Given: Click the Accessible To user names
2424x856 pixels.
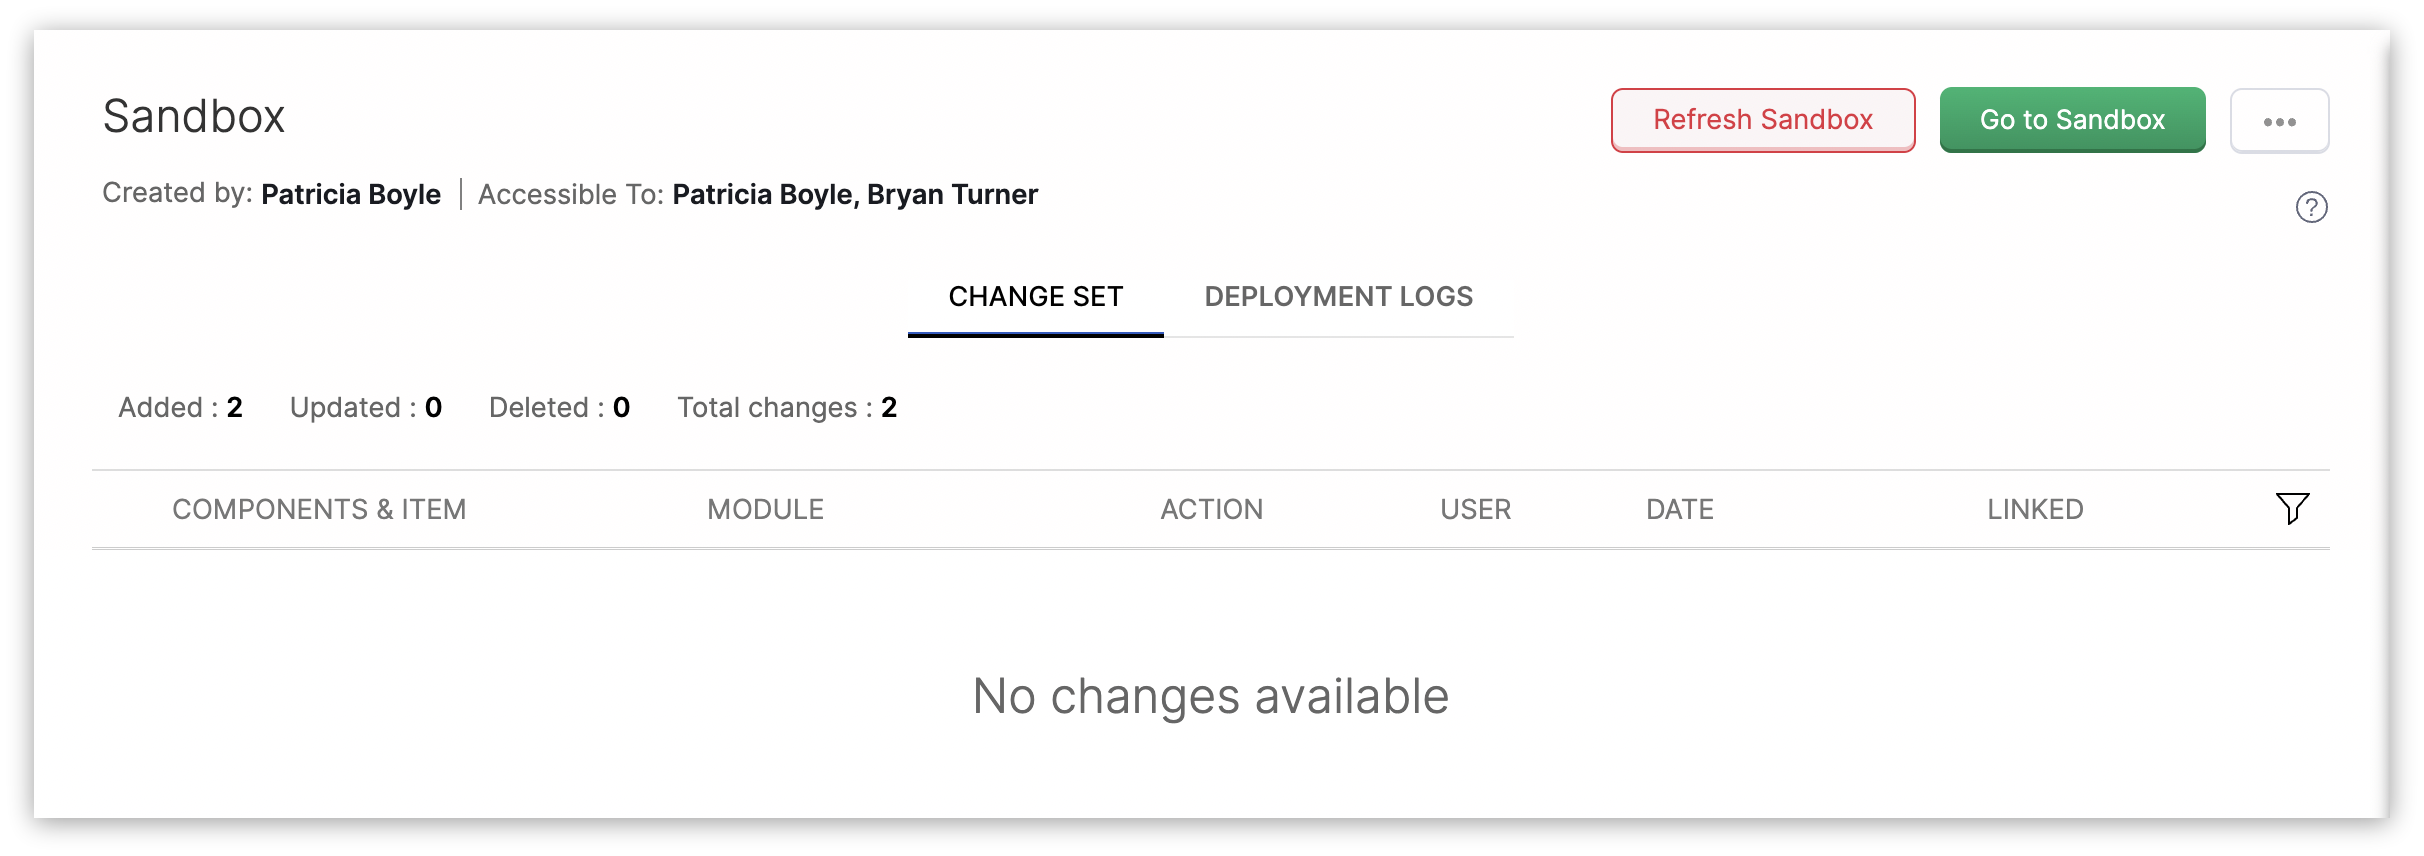Looking at the screenshot, I should click(x=855, y=194).
